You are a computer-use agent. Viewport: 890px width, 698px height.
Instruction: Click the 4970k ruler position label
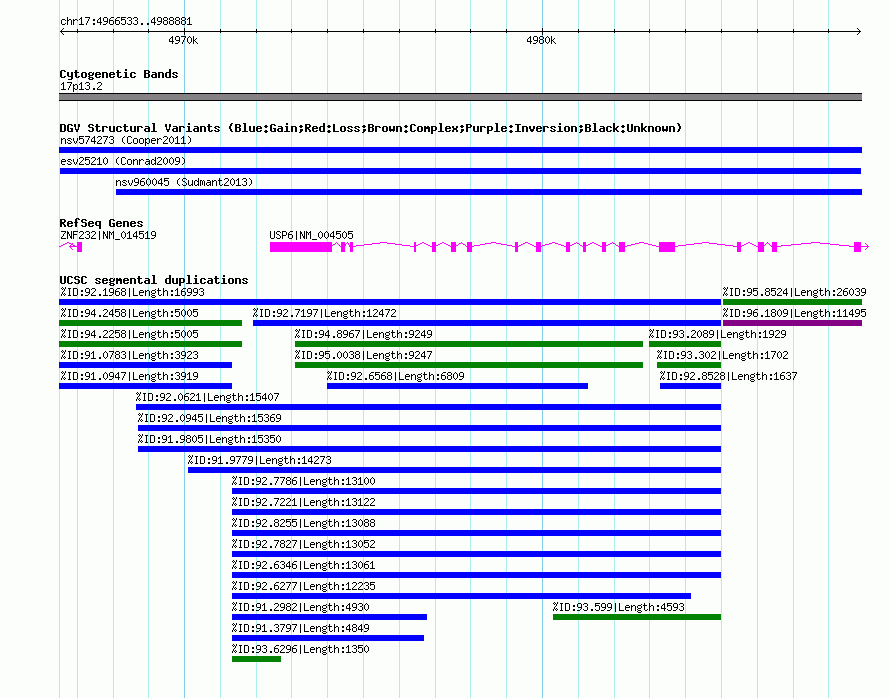[183, 40]
